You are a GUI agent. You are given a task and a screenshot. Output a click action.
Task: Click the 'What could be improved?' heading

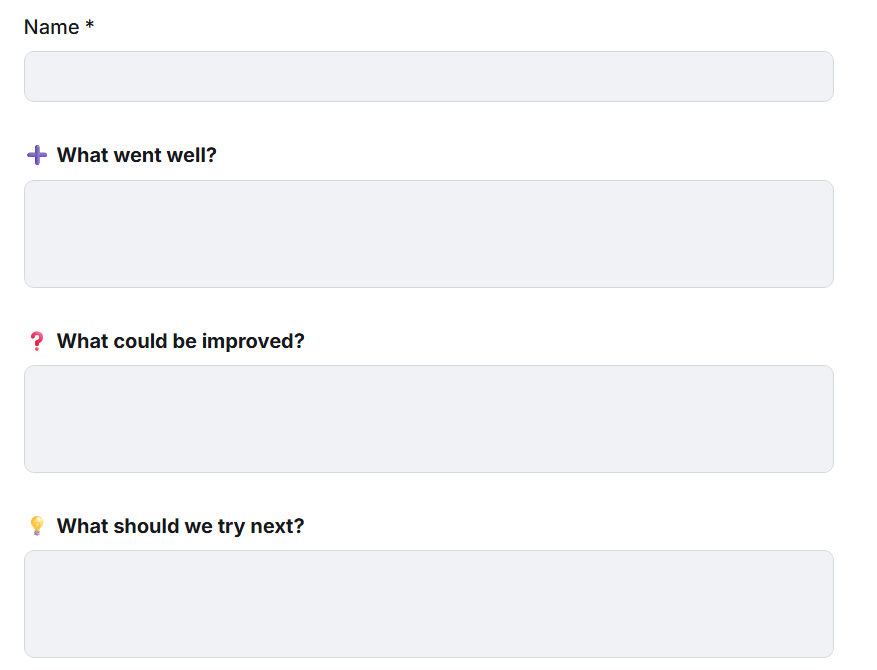tap(180, 341)
